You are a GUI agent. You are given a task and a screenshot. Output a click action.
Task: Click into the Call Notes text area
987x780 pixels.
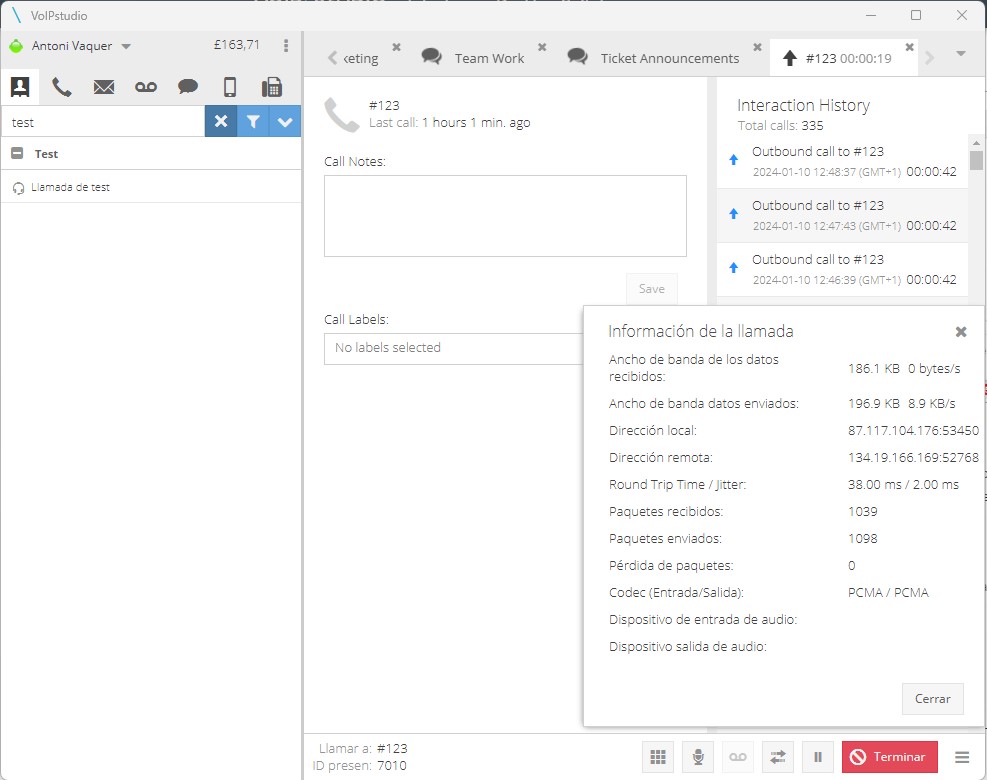[x=505, y=216]
